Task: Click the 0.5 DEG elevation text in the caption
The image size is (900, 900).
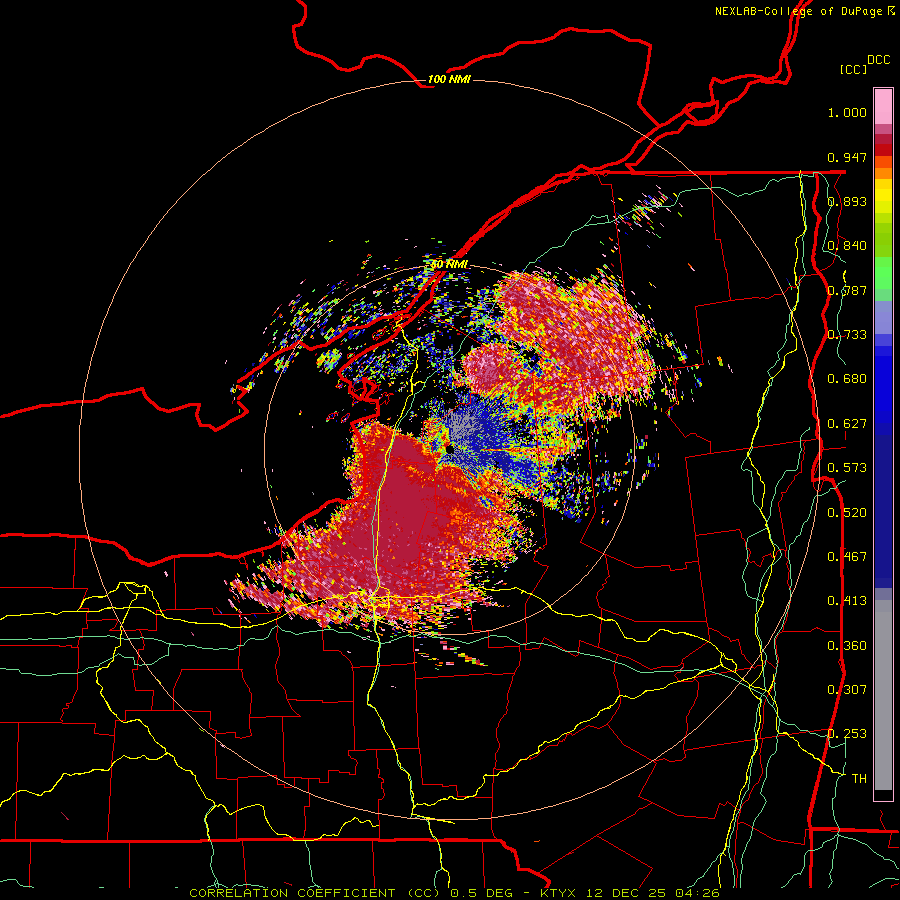Action: coord(483,893)
